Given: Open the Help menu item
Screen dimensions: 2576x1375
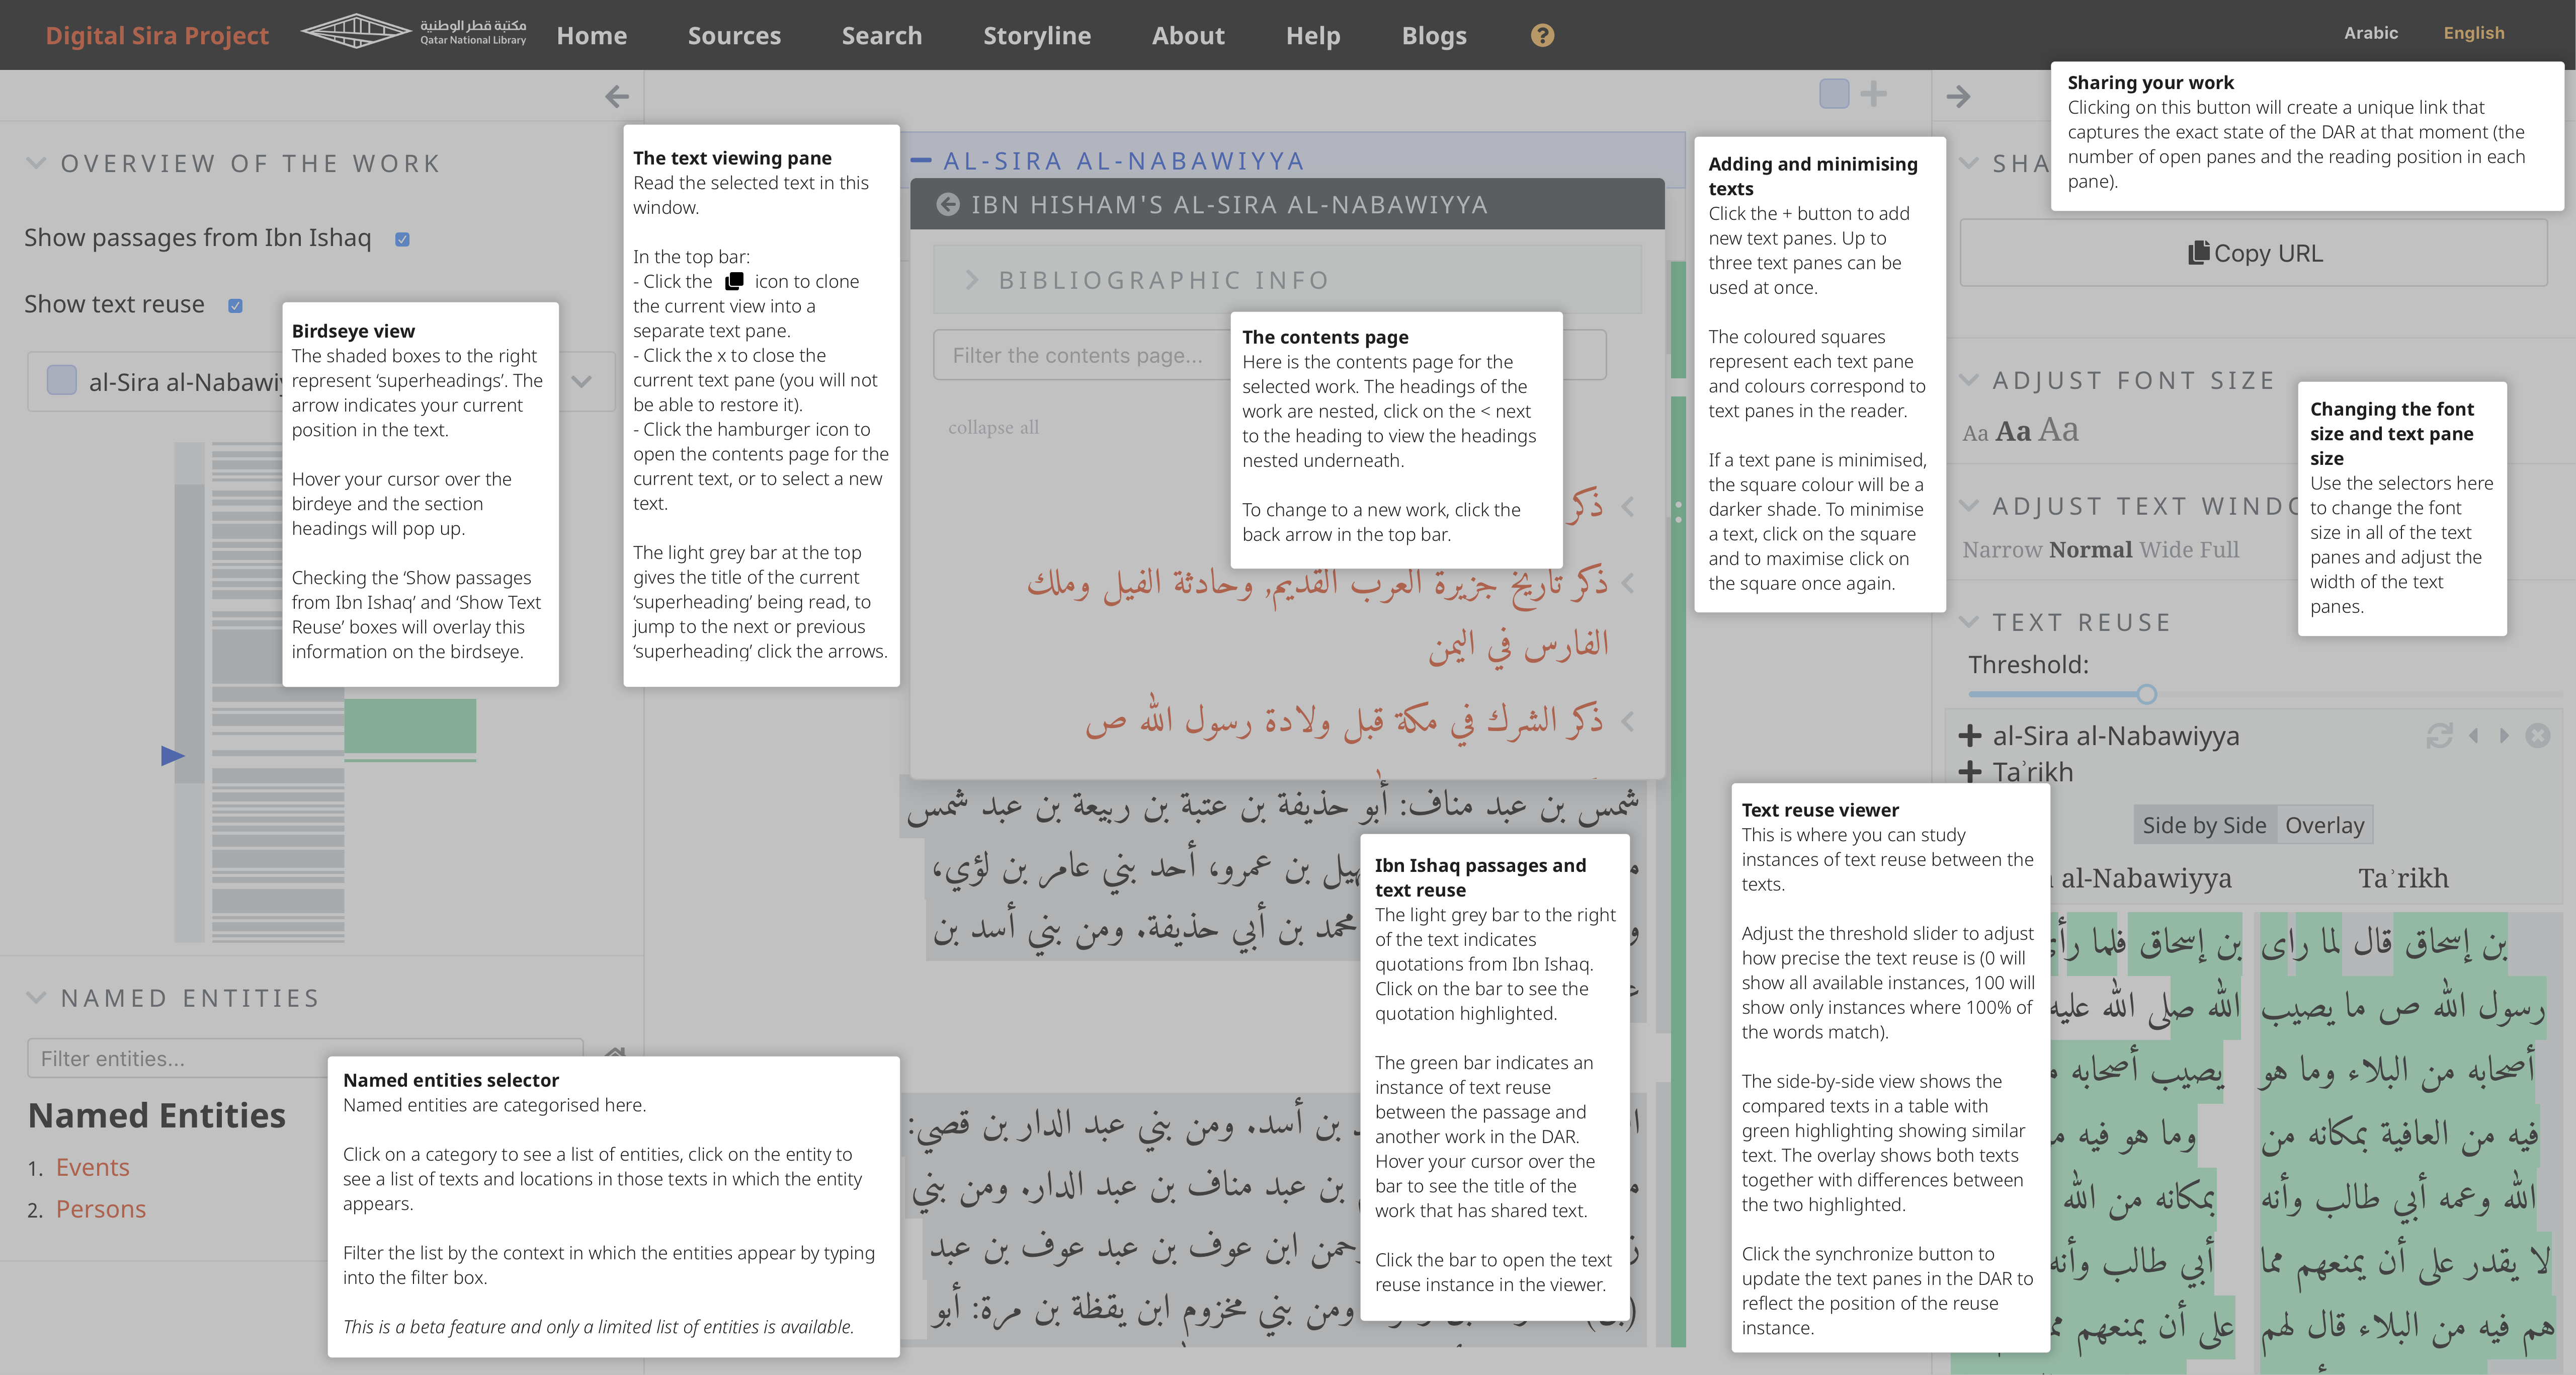Looking at the screenshot, I should point(1313,35).
